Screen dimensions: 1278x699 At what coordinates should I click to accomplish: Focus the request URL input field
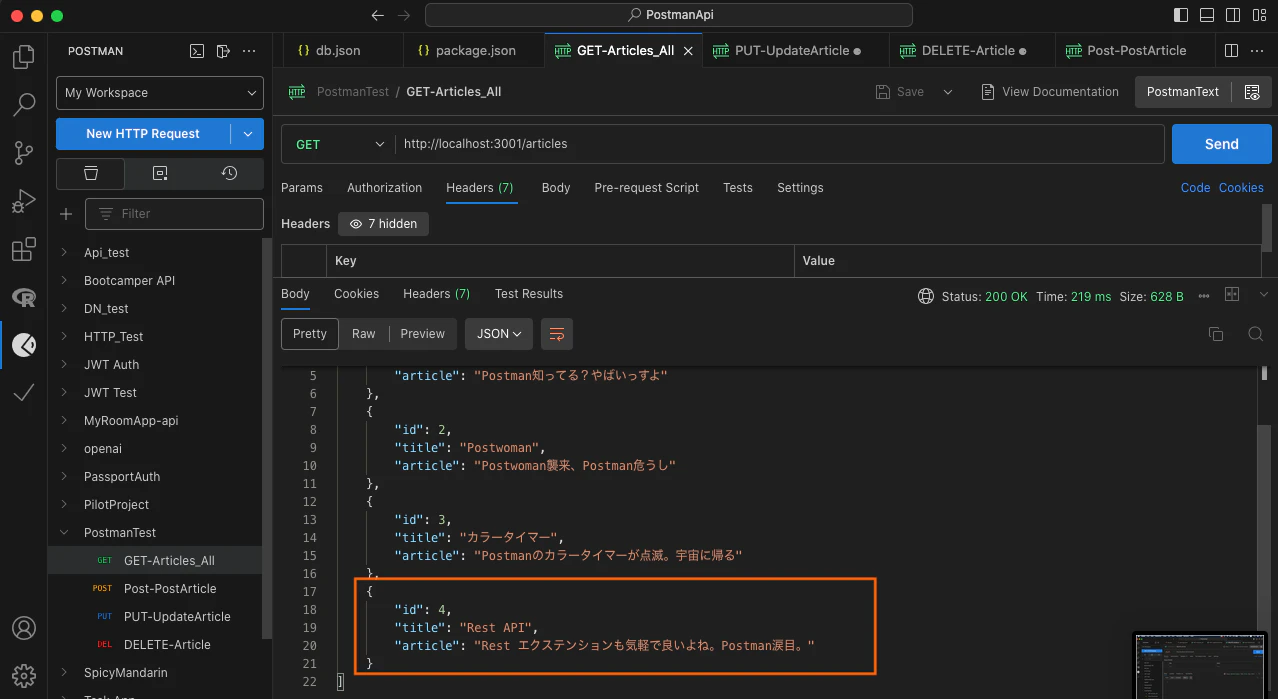click(779, 144)
